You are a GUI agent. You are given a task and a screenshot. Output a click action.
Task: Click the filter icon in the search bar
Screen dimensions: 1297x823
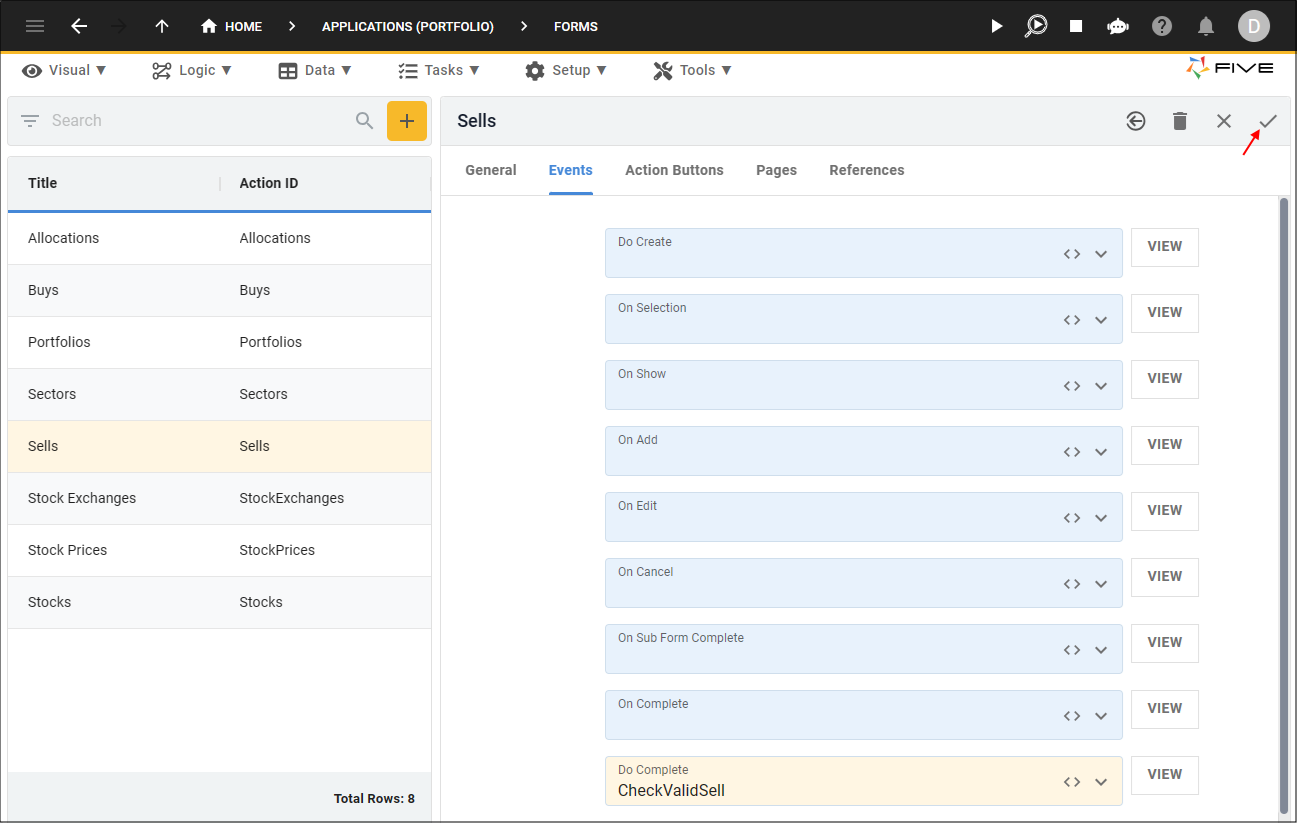pyautogui.click(x=30, y=121)
